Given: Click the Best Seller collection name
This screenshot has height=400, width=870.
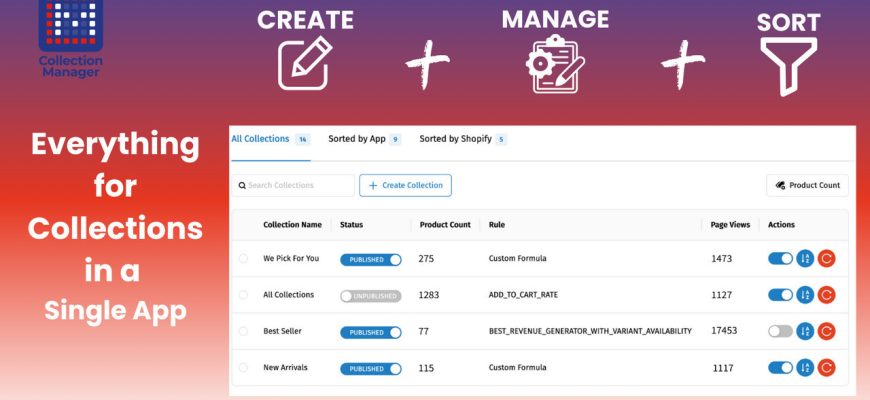Looking at the screenshot, I should coord(282,331).
